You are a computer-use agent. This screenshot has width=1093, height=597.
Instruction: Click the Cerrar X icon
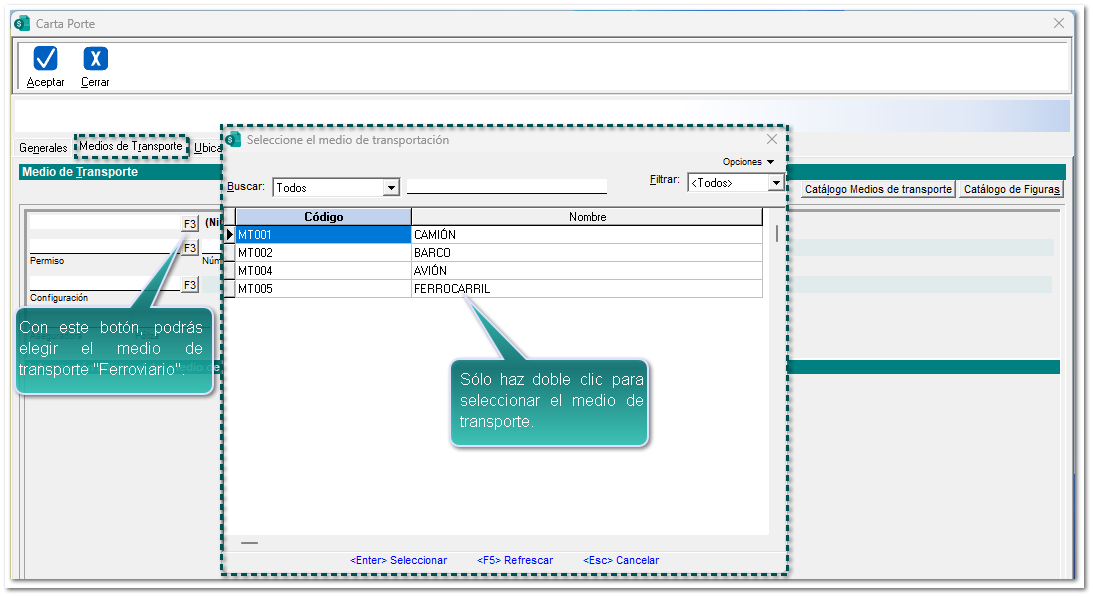pos(95,59)
